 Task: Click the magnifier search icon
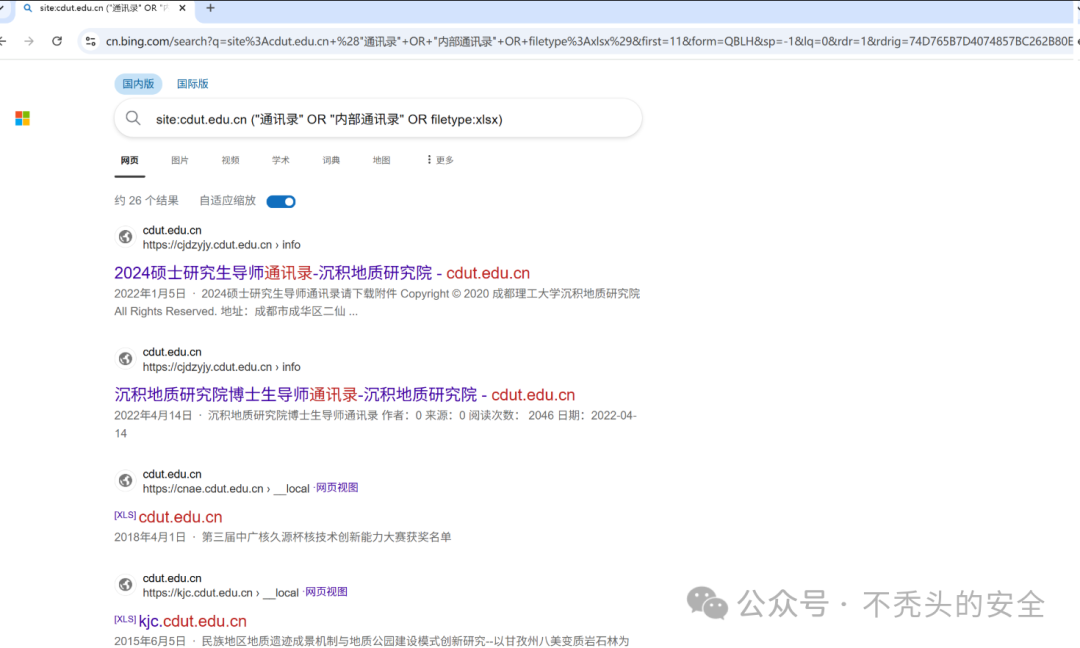[x=133, y=118]
